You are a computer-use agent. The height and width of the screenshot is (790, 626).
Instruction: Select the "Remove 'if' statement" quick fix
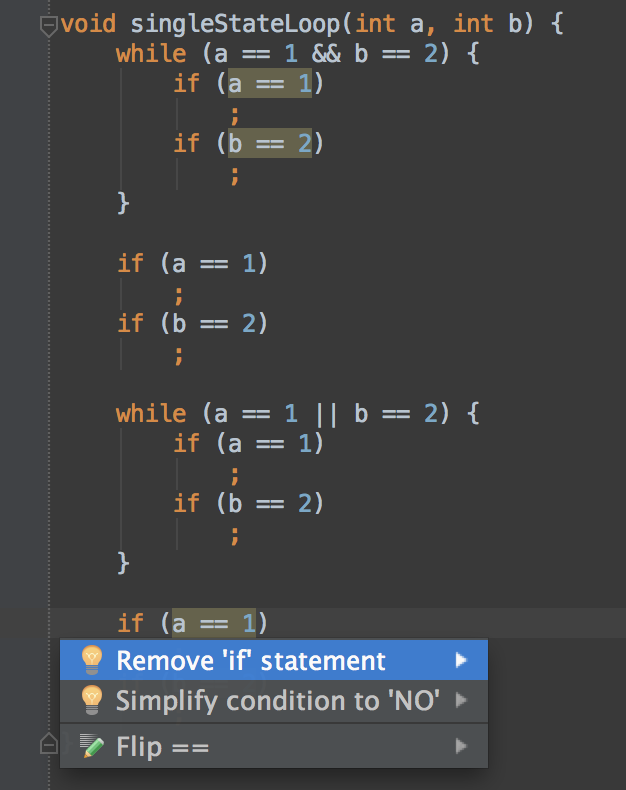click(274, 660)
